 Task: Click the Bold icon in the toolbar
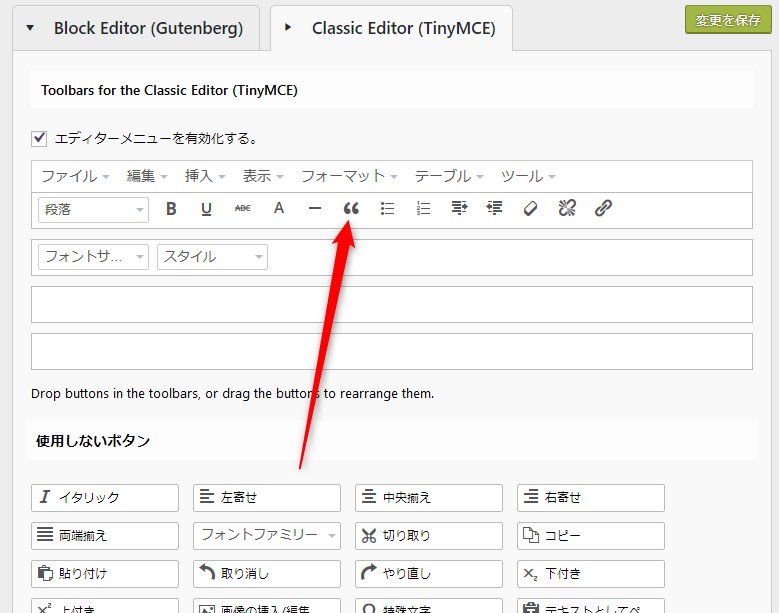point(171,209)
